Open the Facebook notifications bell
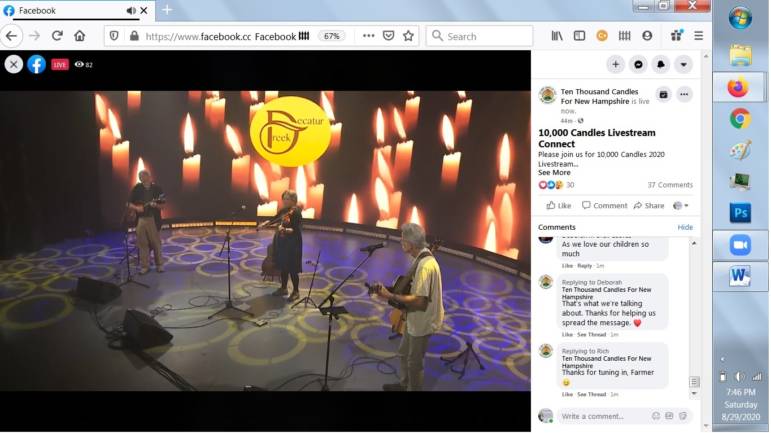Viewport: 771px width, 433px height. 661,64
